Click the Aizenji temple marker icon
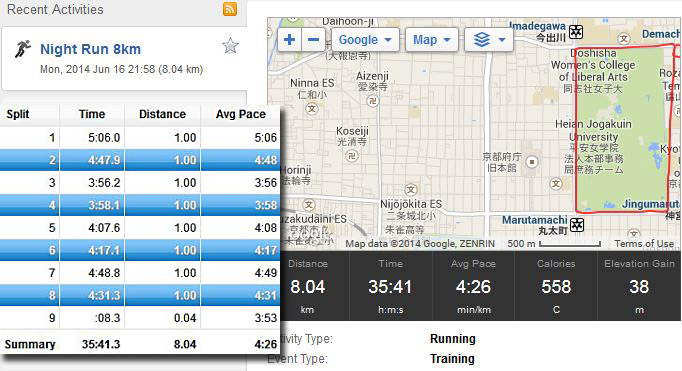 pos(372,101)
